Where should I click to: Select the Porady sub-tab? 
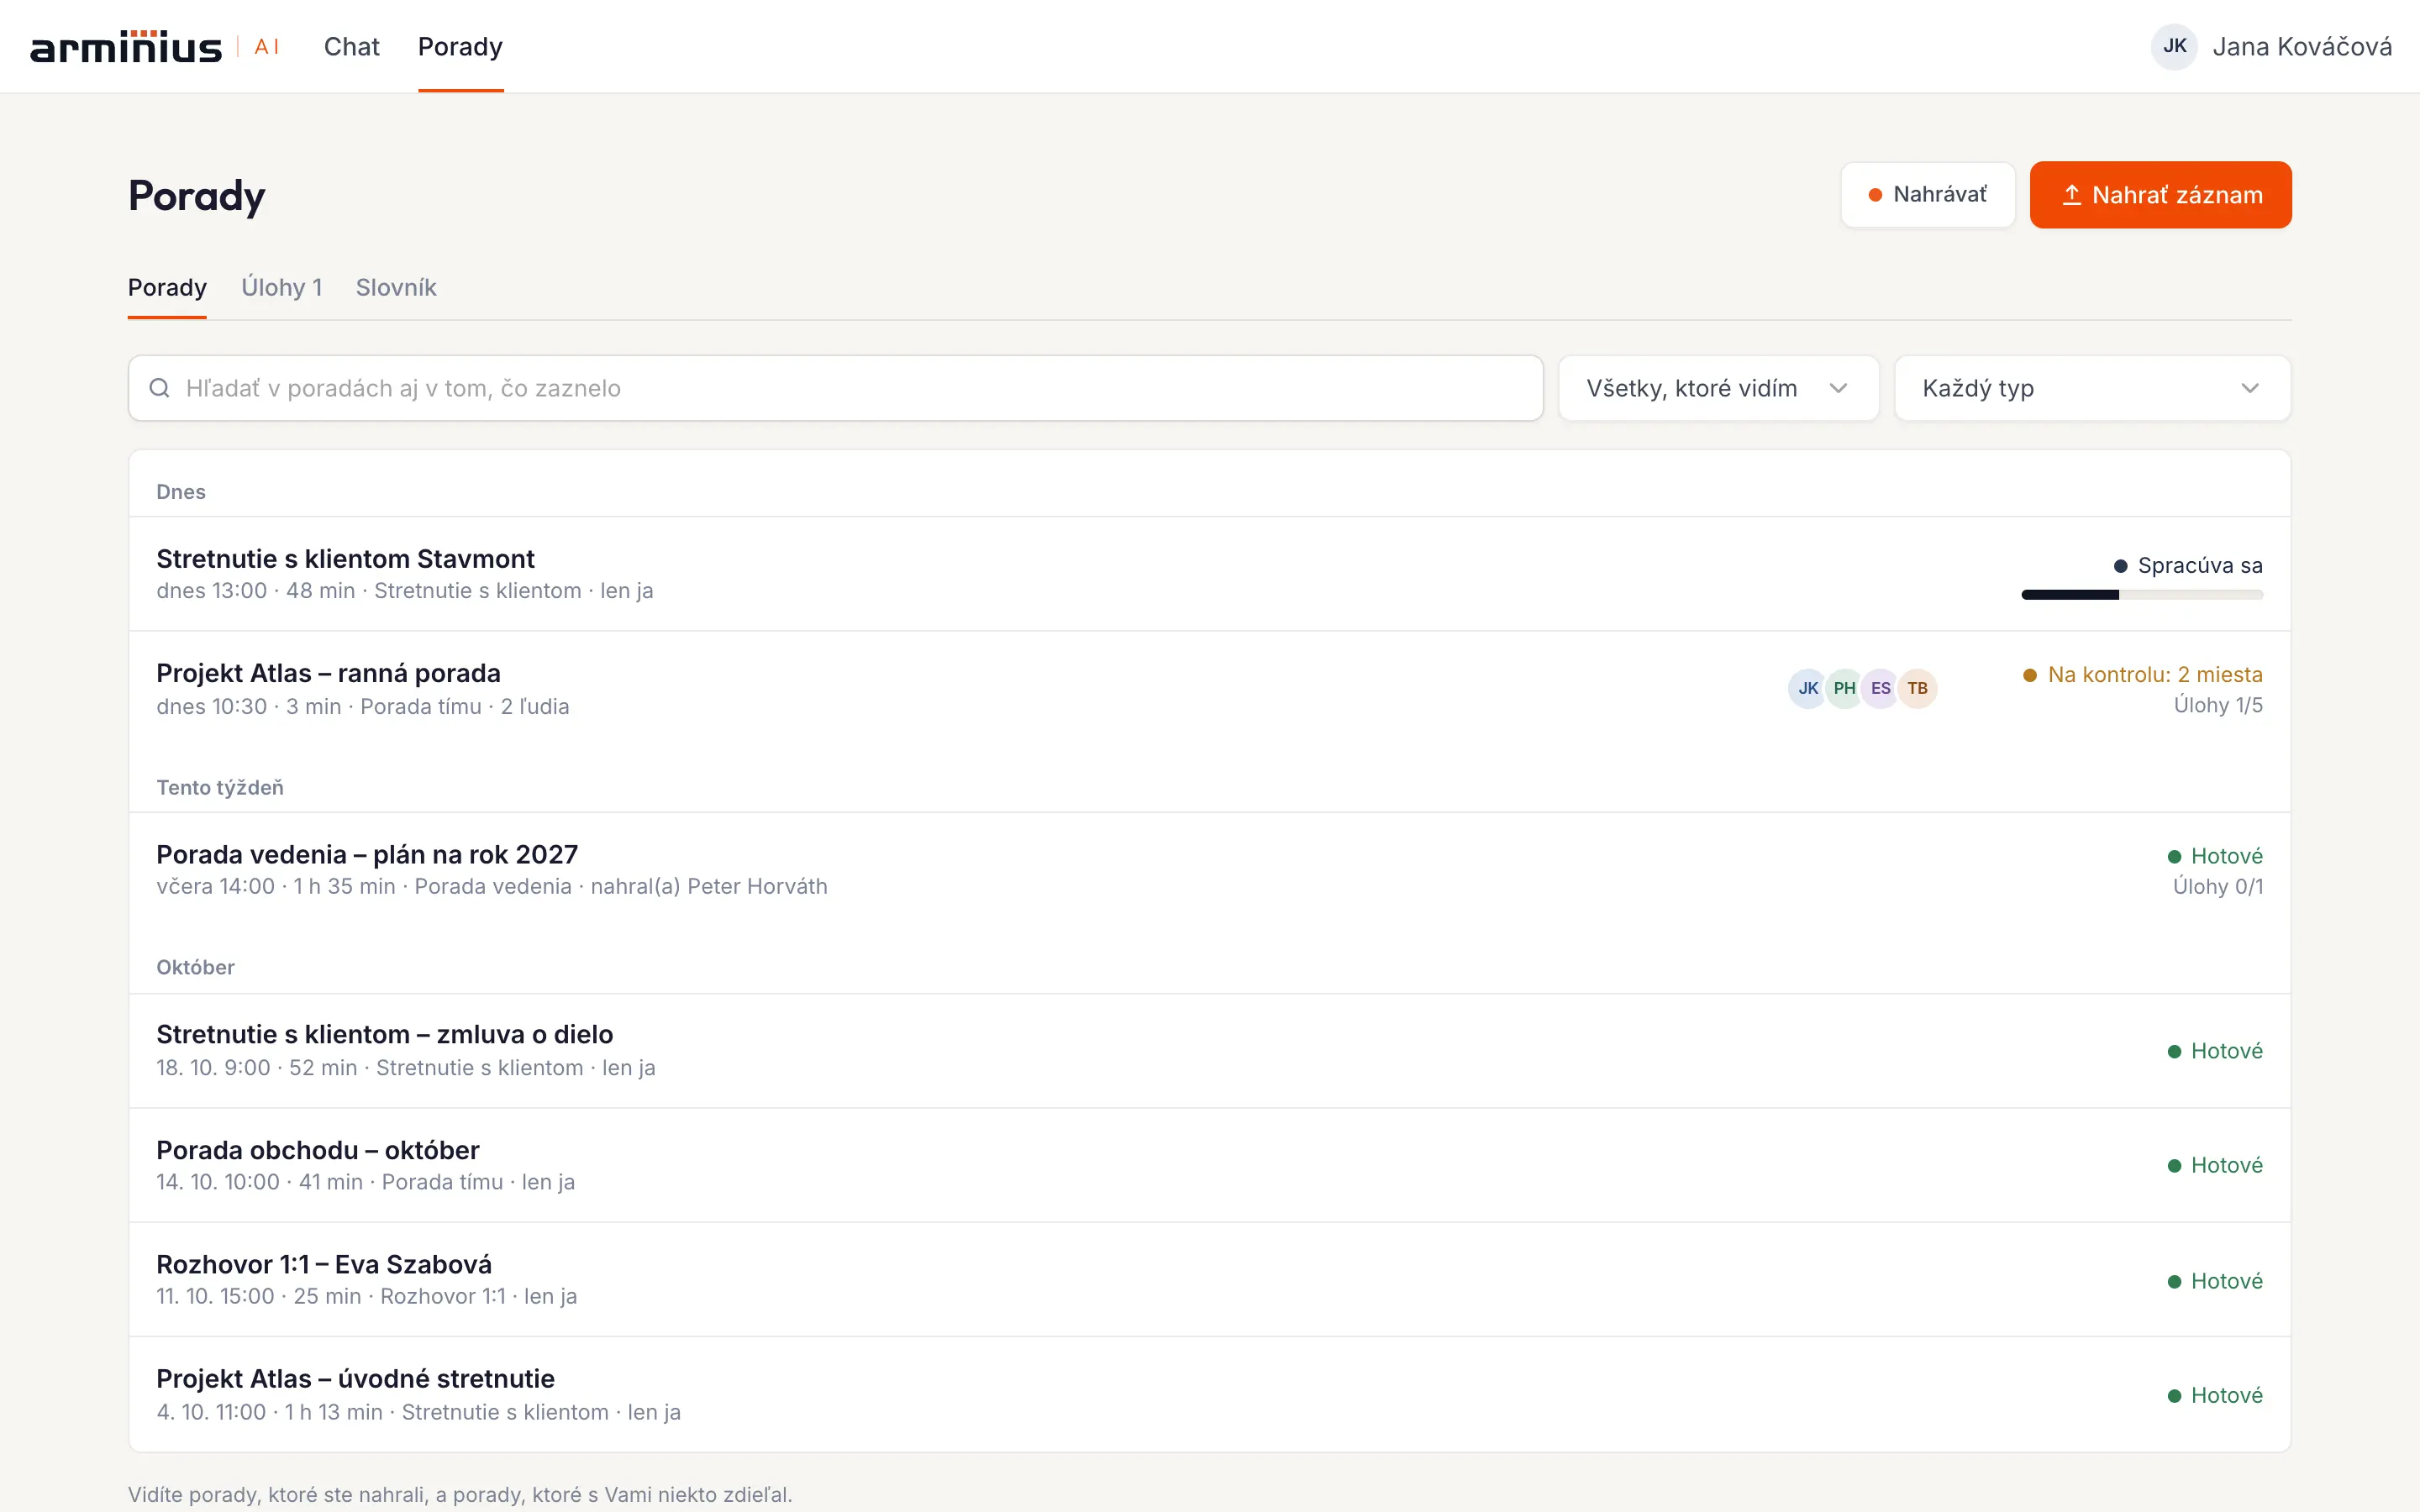point(167,288)
